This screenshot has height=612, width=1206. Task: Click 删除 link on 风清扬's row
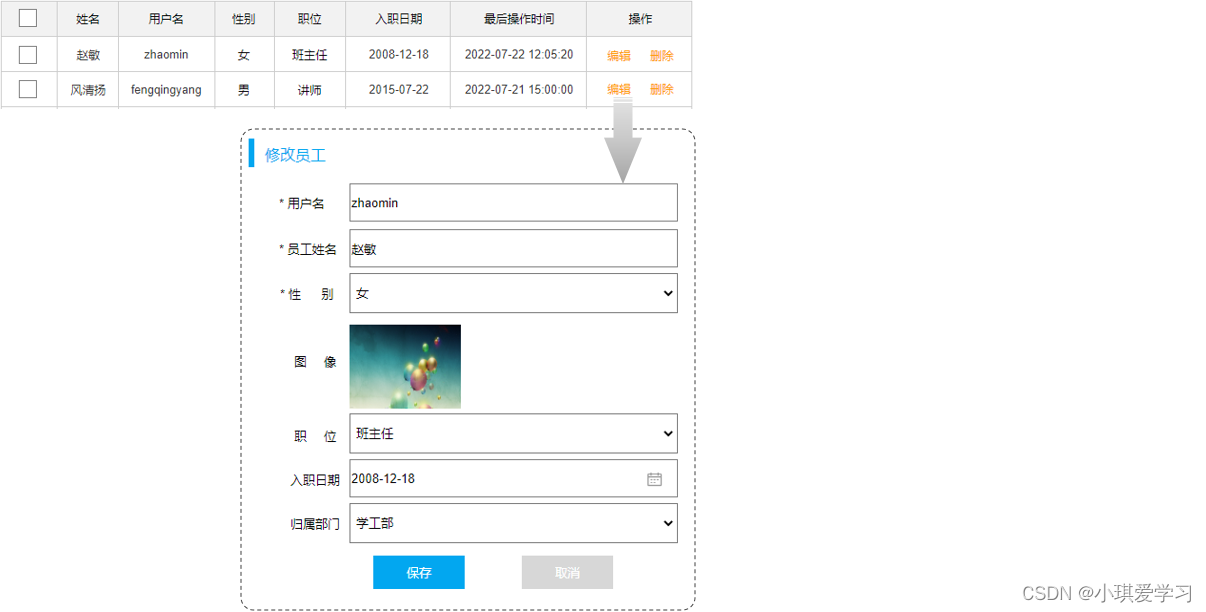pos(661,89)
